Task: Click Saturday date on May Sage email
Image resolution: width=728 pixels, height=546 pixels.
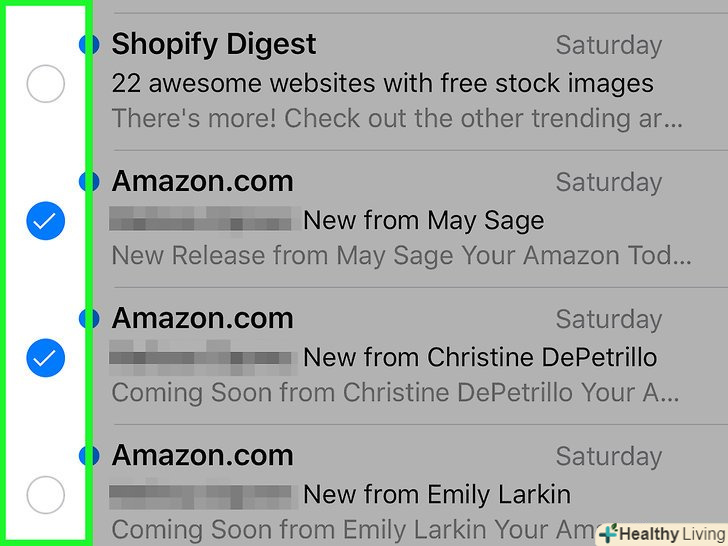Action: pyautogui.click(x=608, y=183)
